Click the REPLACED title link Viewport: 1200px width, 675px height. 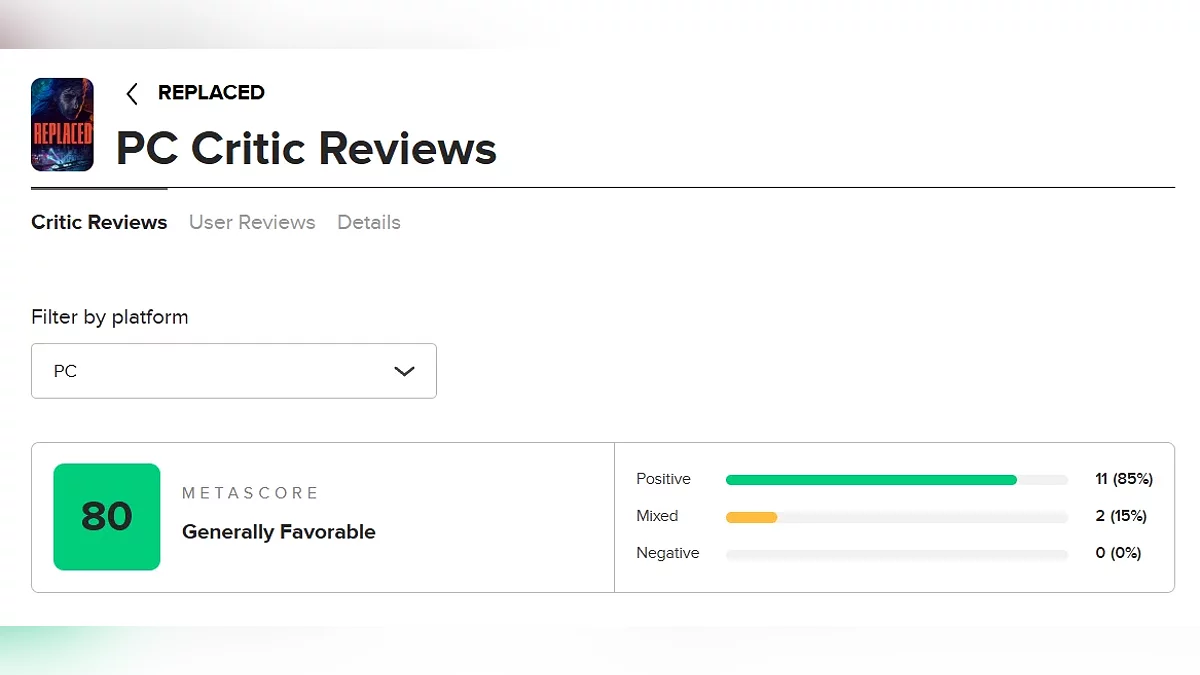(211, 92)
